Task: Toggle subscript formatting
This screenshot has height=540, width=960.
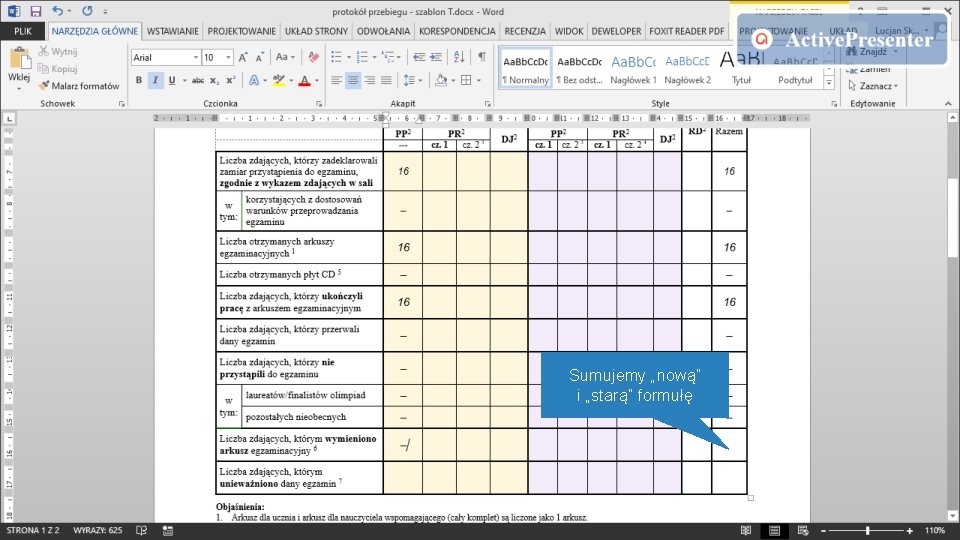Action: [x=214, y=80]
